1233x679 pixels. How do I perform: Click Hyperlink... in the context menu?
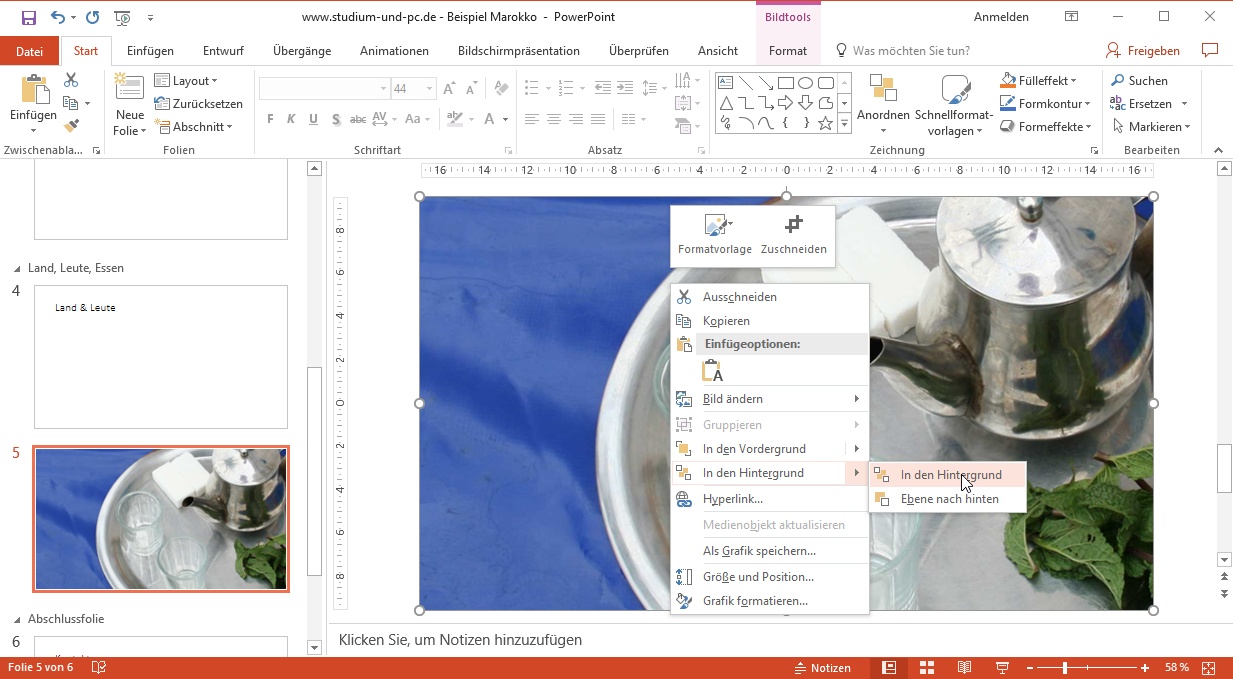pos(770,499)
